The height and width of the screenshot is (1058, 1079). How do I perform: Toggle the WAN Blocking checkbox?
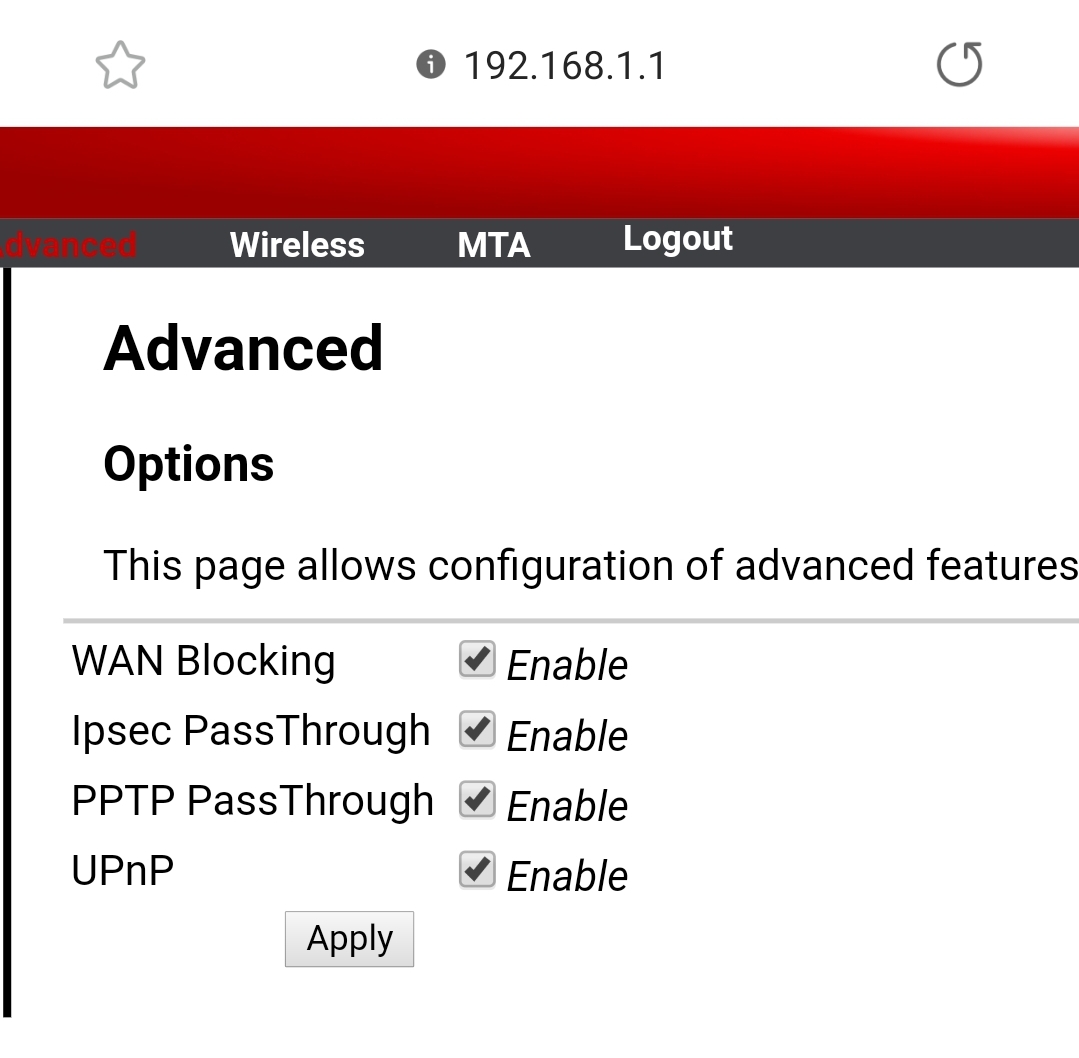point(477,660)
